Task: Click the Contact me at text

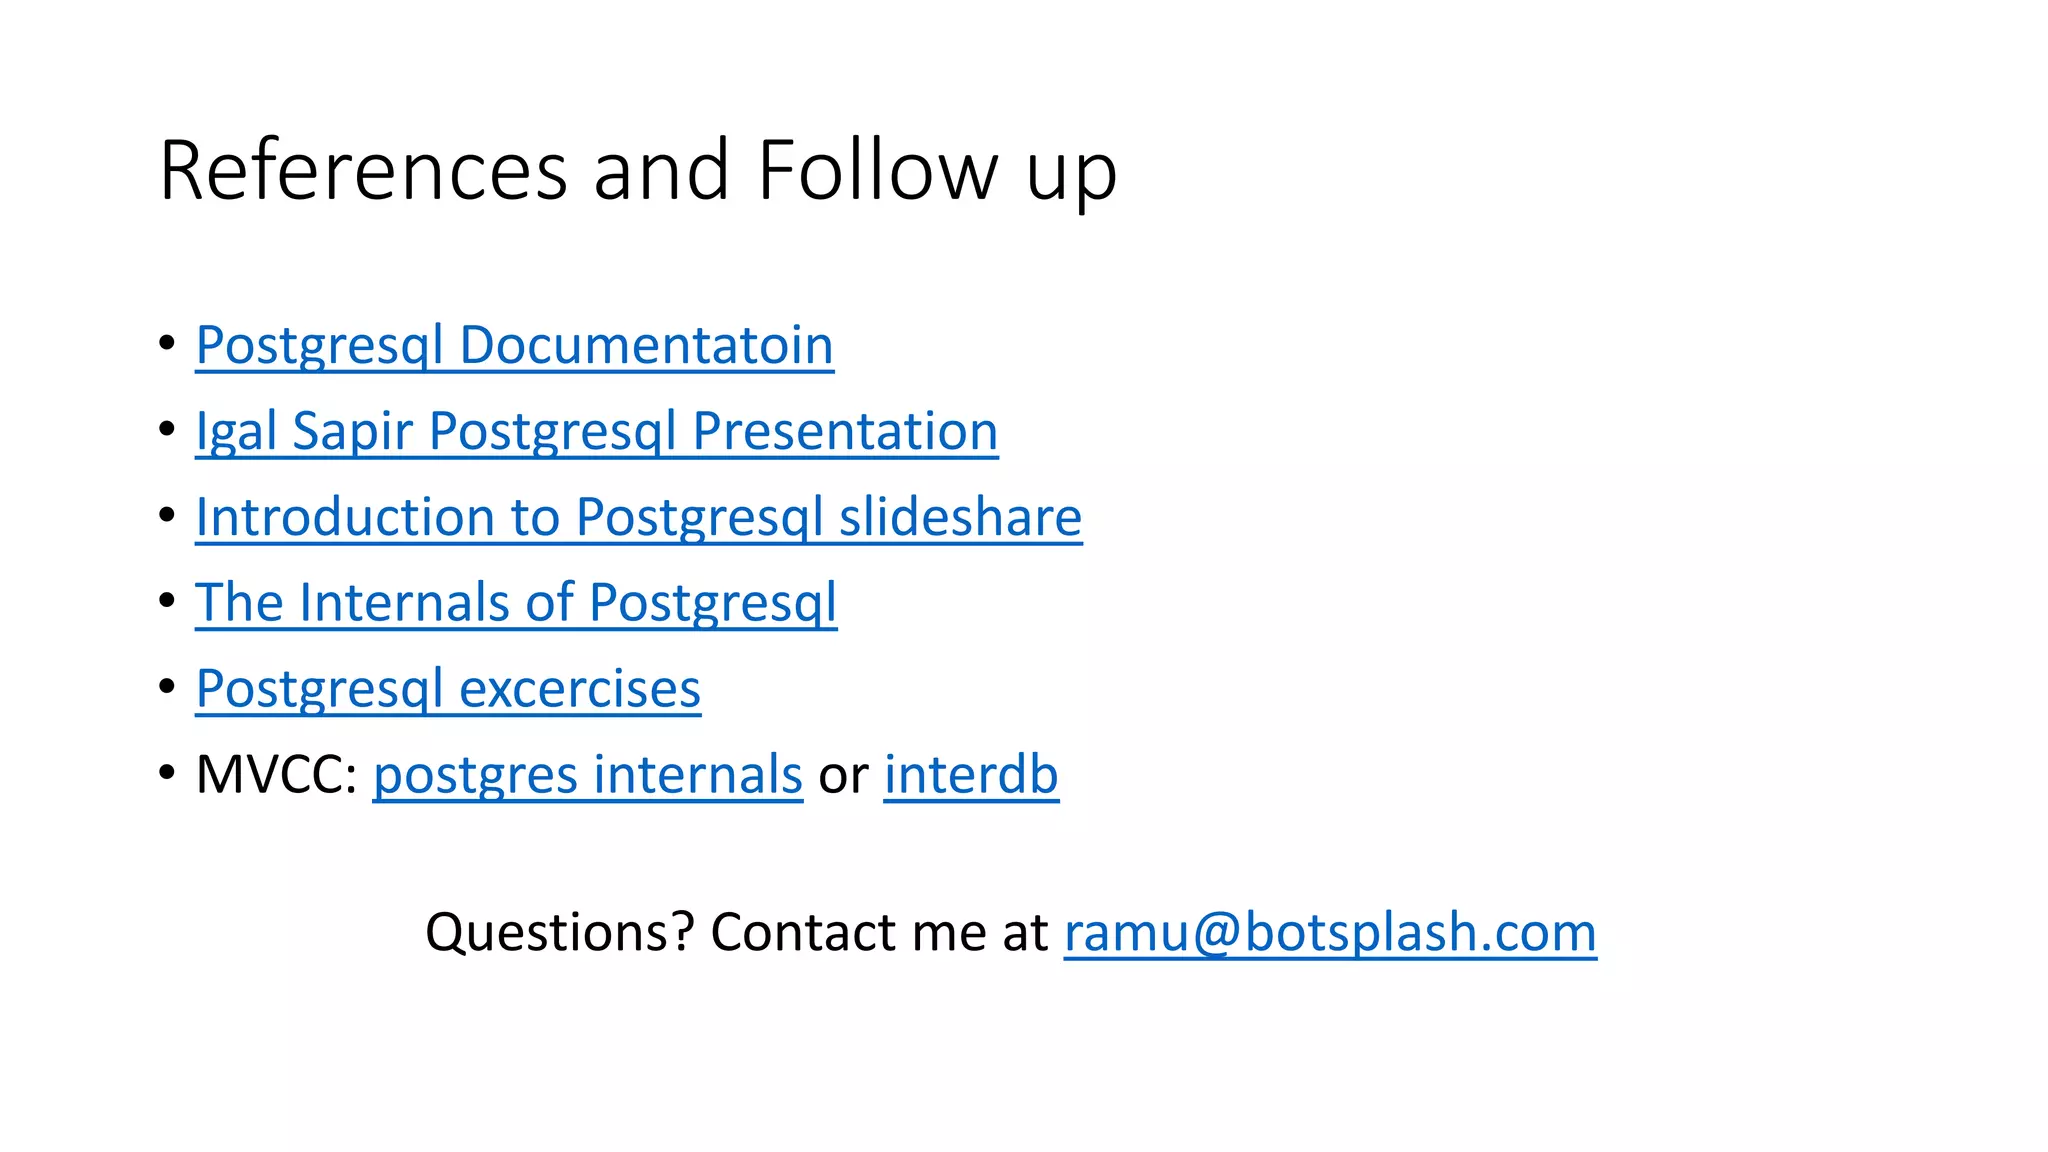Action: click(879, 932)
